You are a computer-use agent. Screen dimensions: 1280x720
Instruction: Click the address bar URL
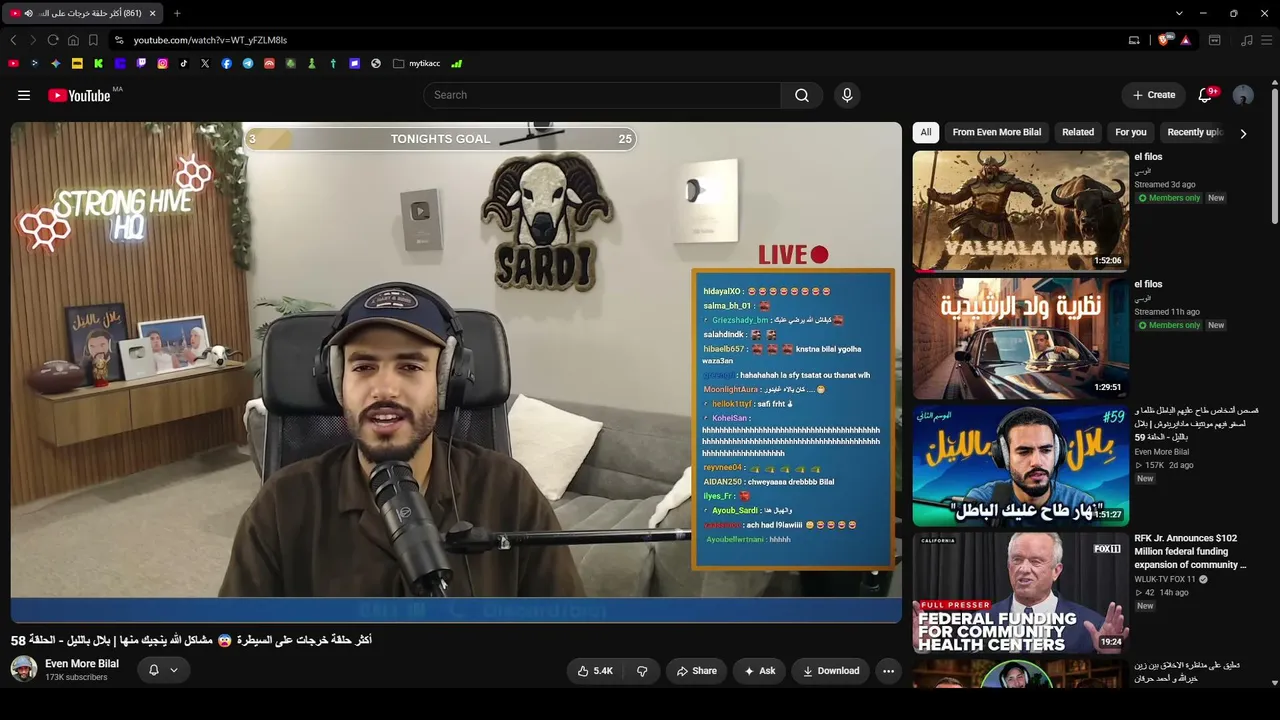[210, 40]
